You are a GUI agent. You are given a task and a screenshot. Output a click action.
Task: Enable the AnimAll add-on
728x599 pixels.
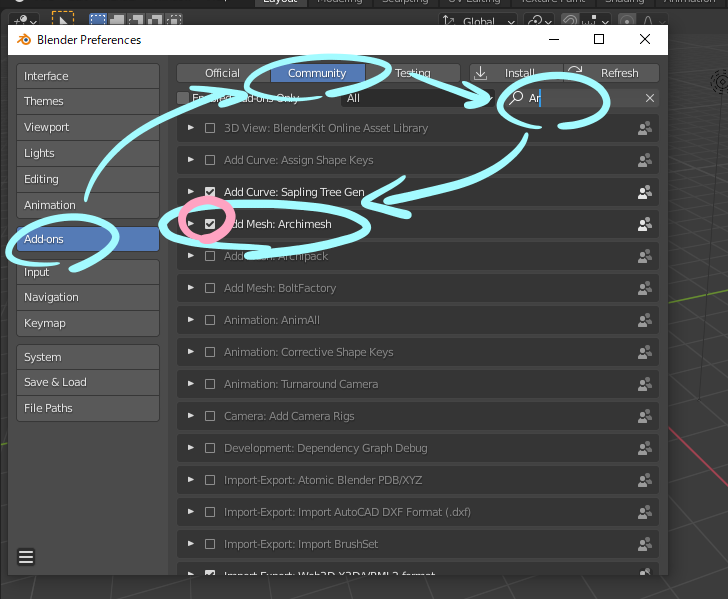[210, 320]
